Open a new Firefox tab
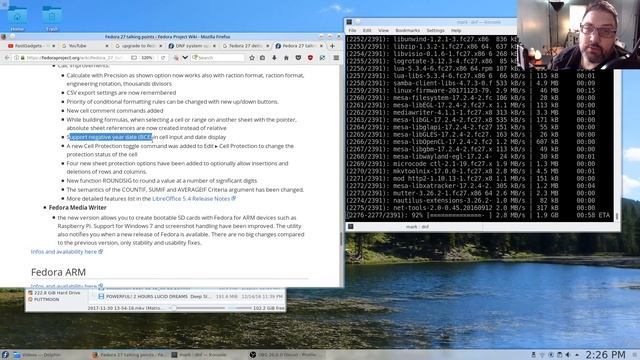Viewport: 640px width, 360px height. point(332,46)
